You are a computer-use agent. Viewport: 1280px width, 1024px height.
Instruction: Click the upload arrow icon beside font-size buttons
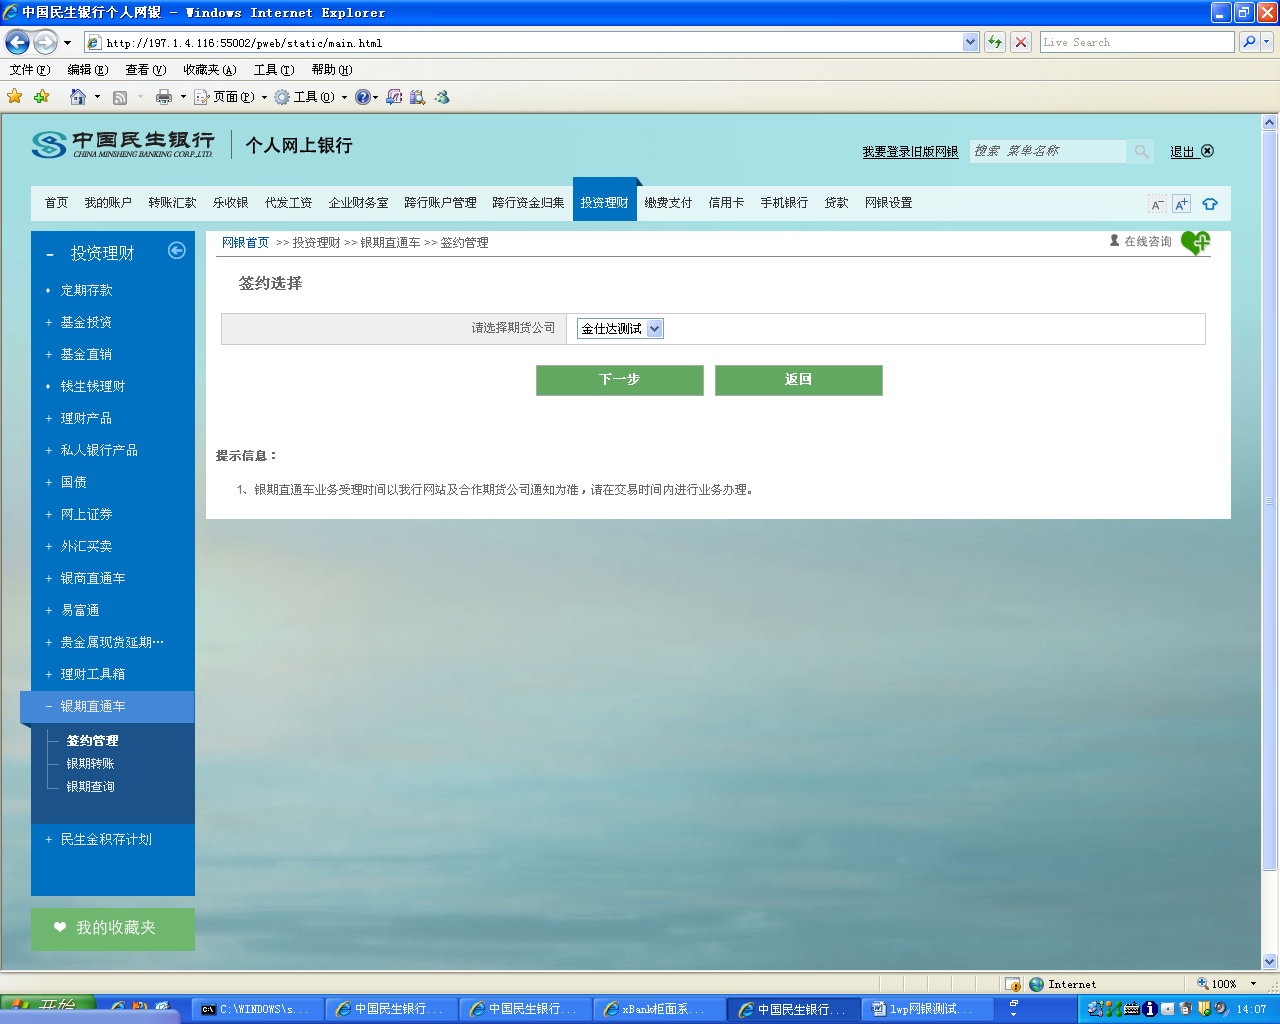pyautogui.click(x=1210, y=204)
